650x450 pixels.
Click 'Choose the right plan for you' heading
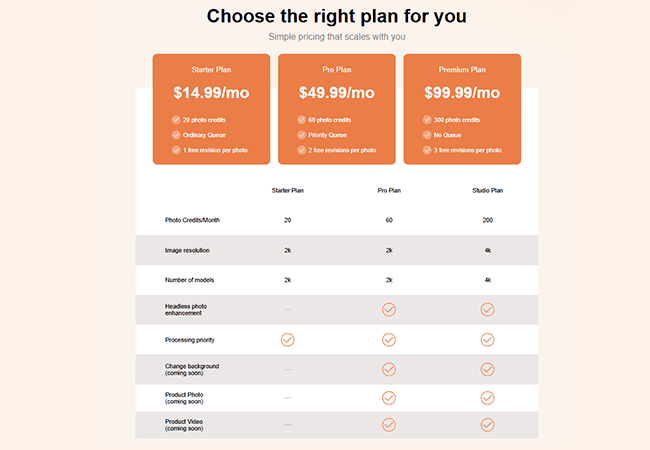tap(336, 17)
